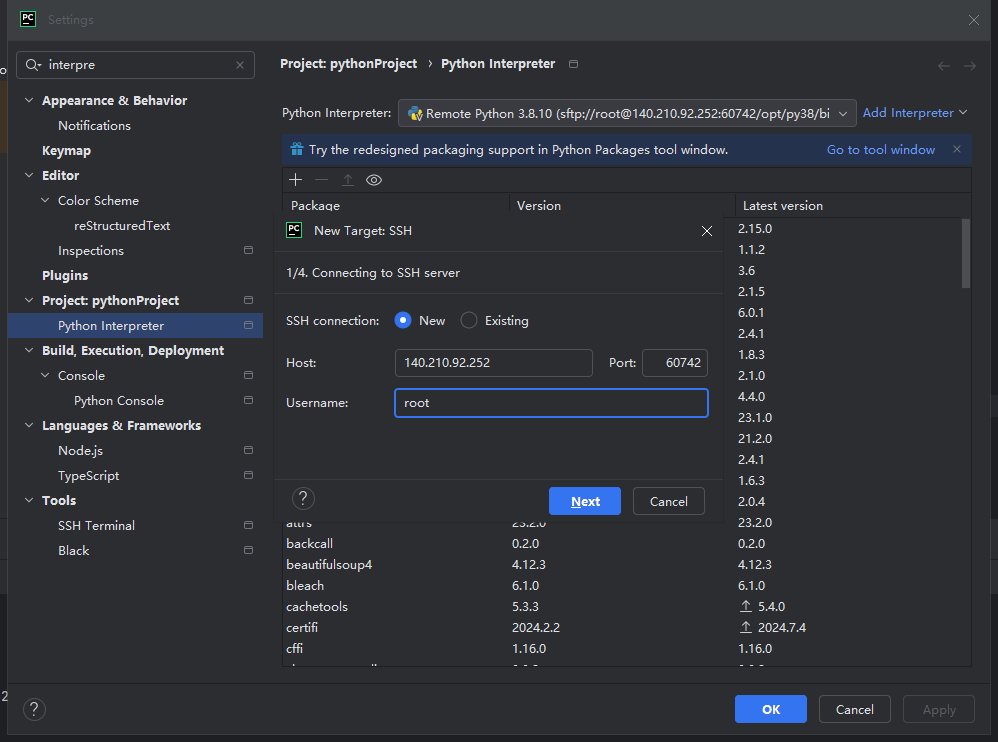Select the bleach package row
Screen dimensions: 998x742
(x=626, y=585)
